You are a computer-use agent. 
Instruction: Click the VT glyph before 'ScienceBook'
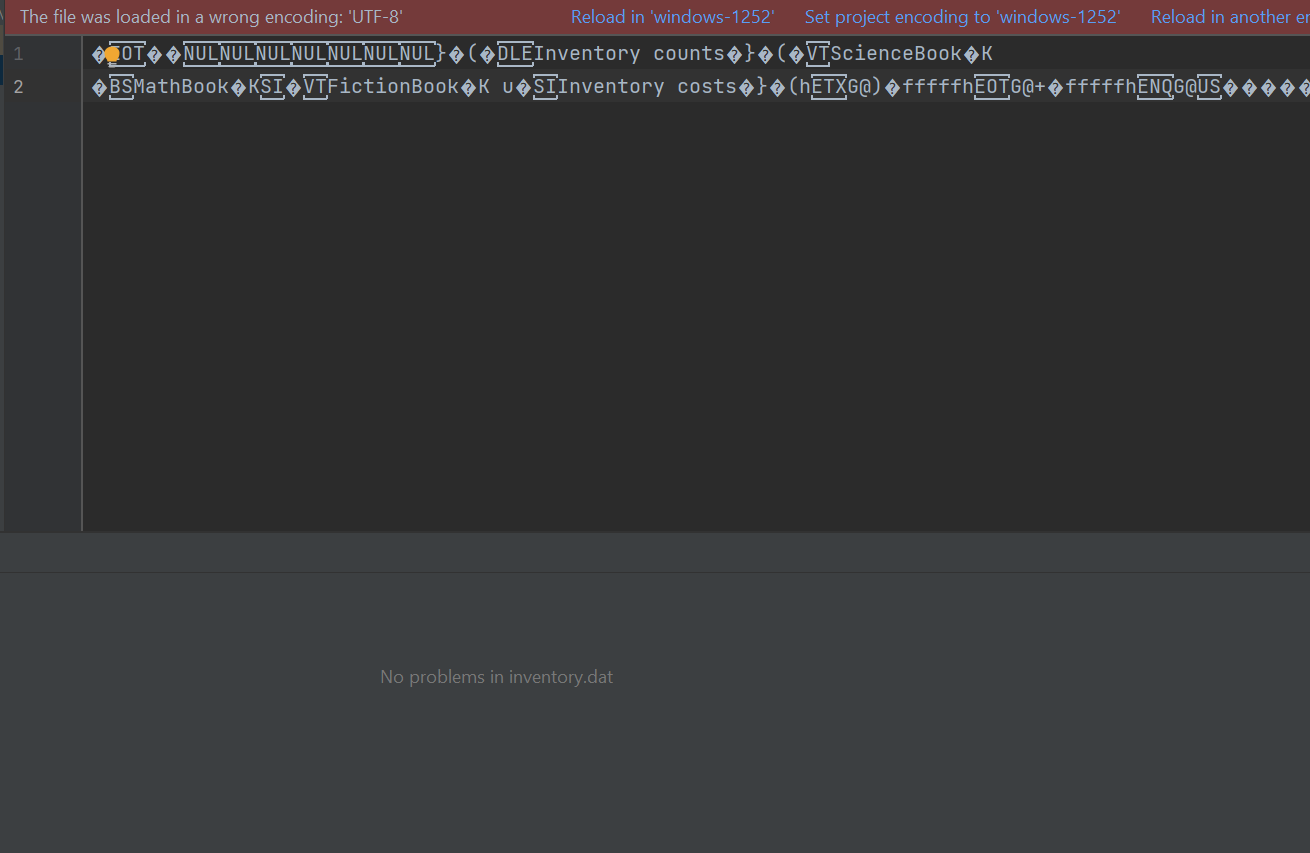coord(817,53)
